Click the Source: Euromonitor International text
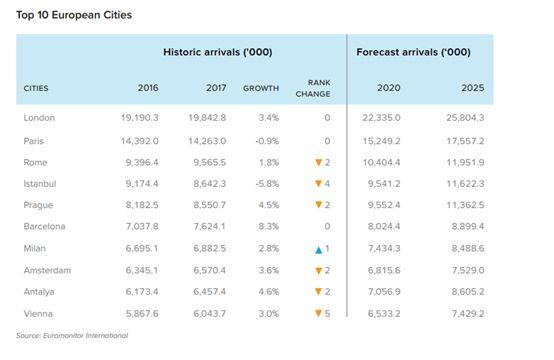The width and height of the screenshot is (554, 360). [72, 336]
